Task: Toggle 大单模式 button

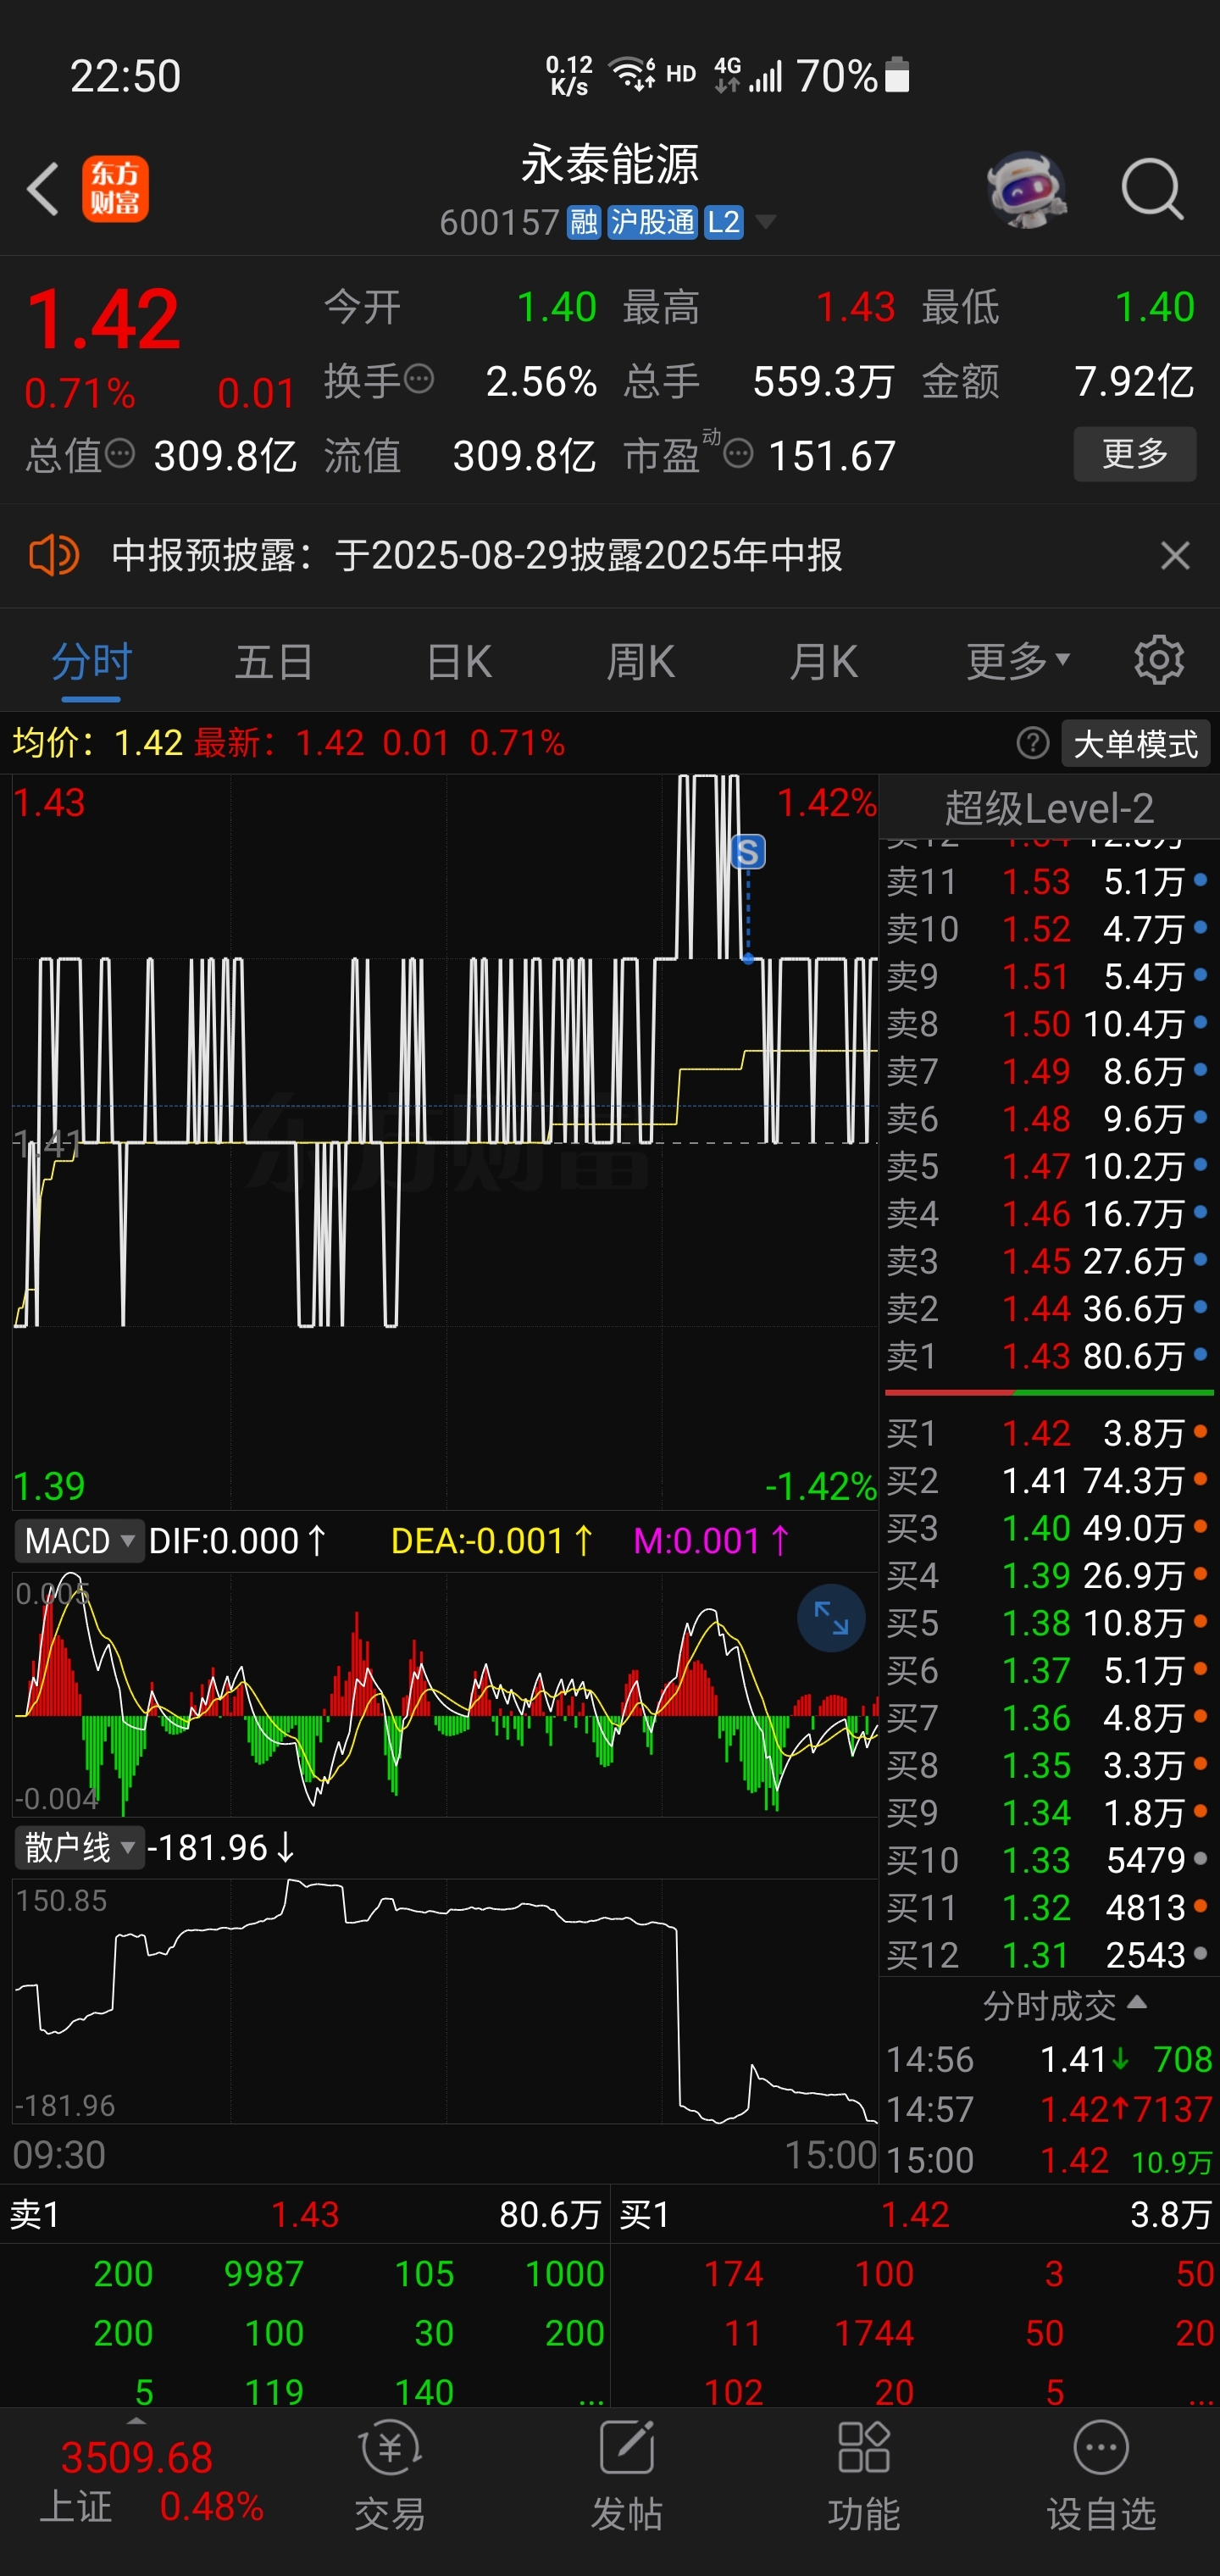Action: pos(1135,743)
